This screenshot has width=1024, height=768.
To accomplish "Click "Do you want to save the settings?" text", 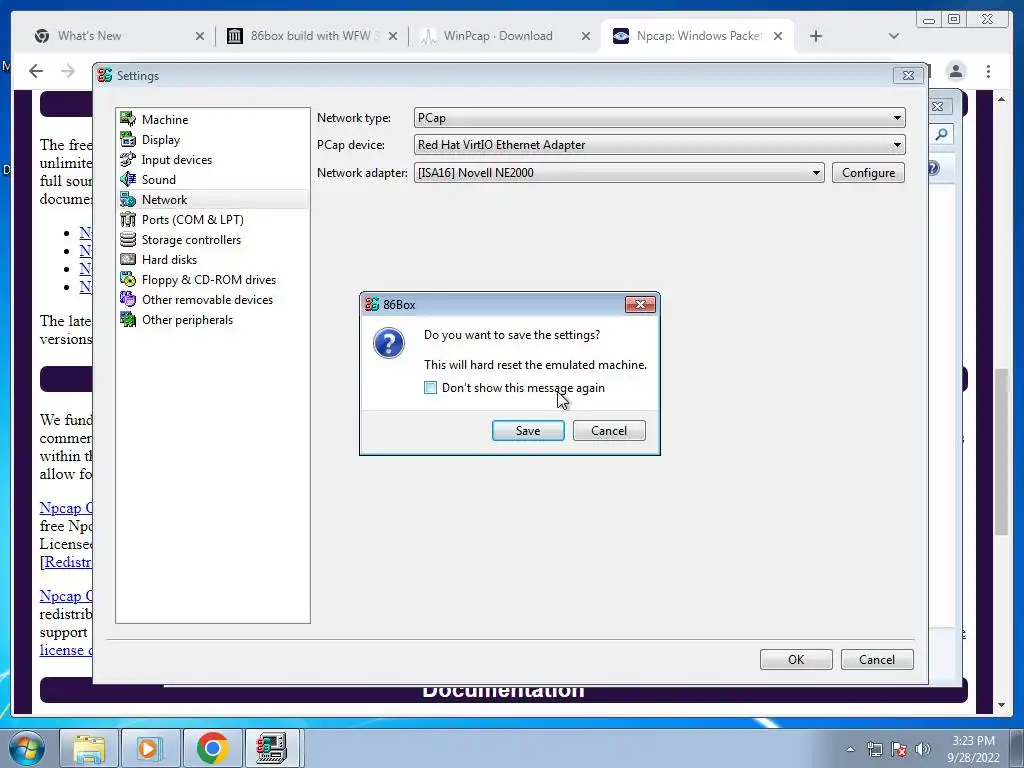I will [511, 334].
